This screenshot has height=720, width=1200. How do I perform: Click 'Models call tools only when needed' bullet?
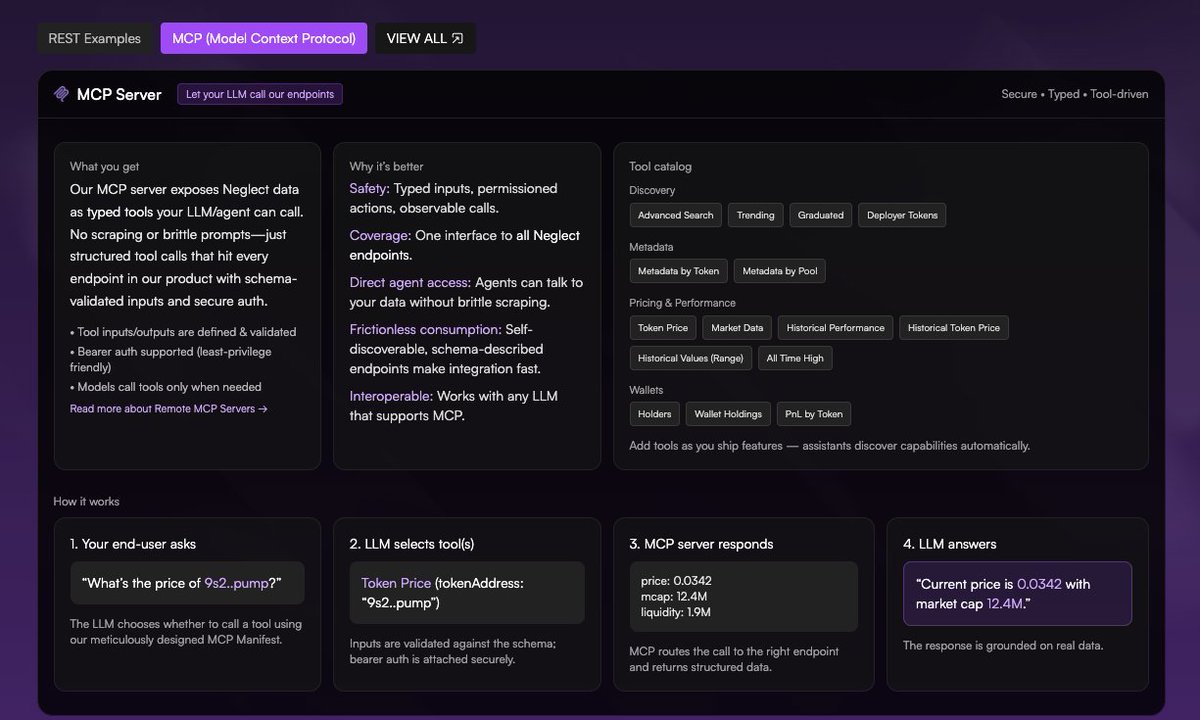[166, 387]
